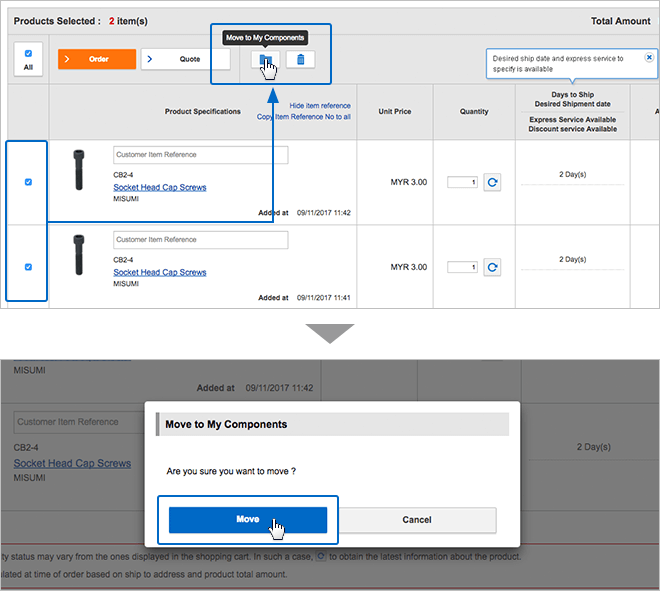Screen dimensions: 660x591
Task: Toggle the All items checkbox
Action: point(27,54)
